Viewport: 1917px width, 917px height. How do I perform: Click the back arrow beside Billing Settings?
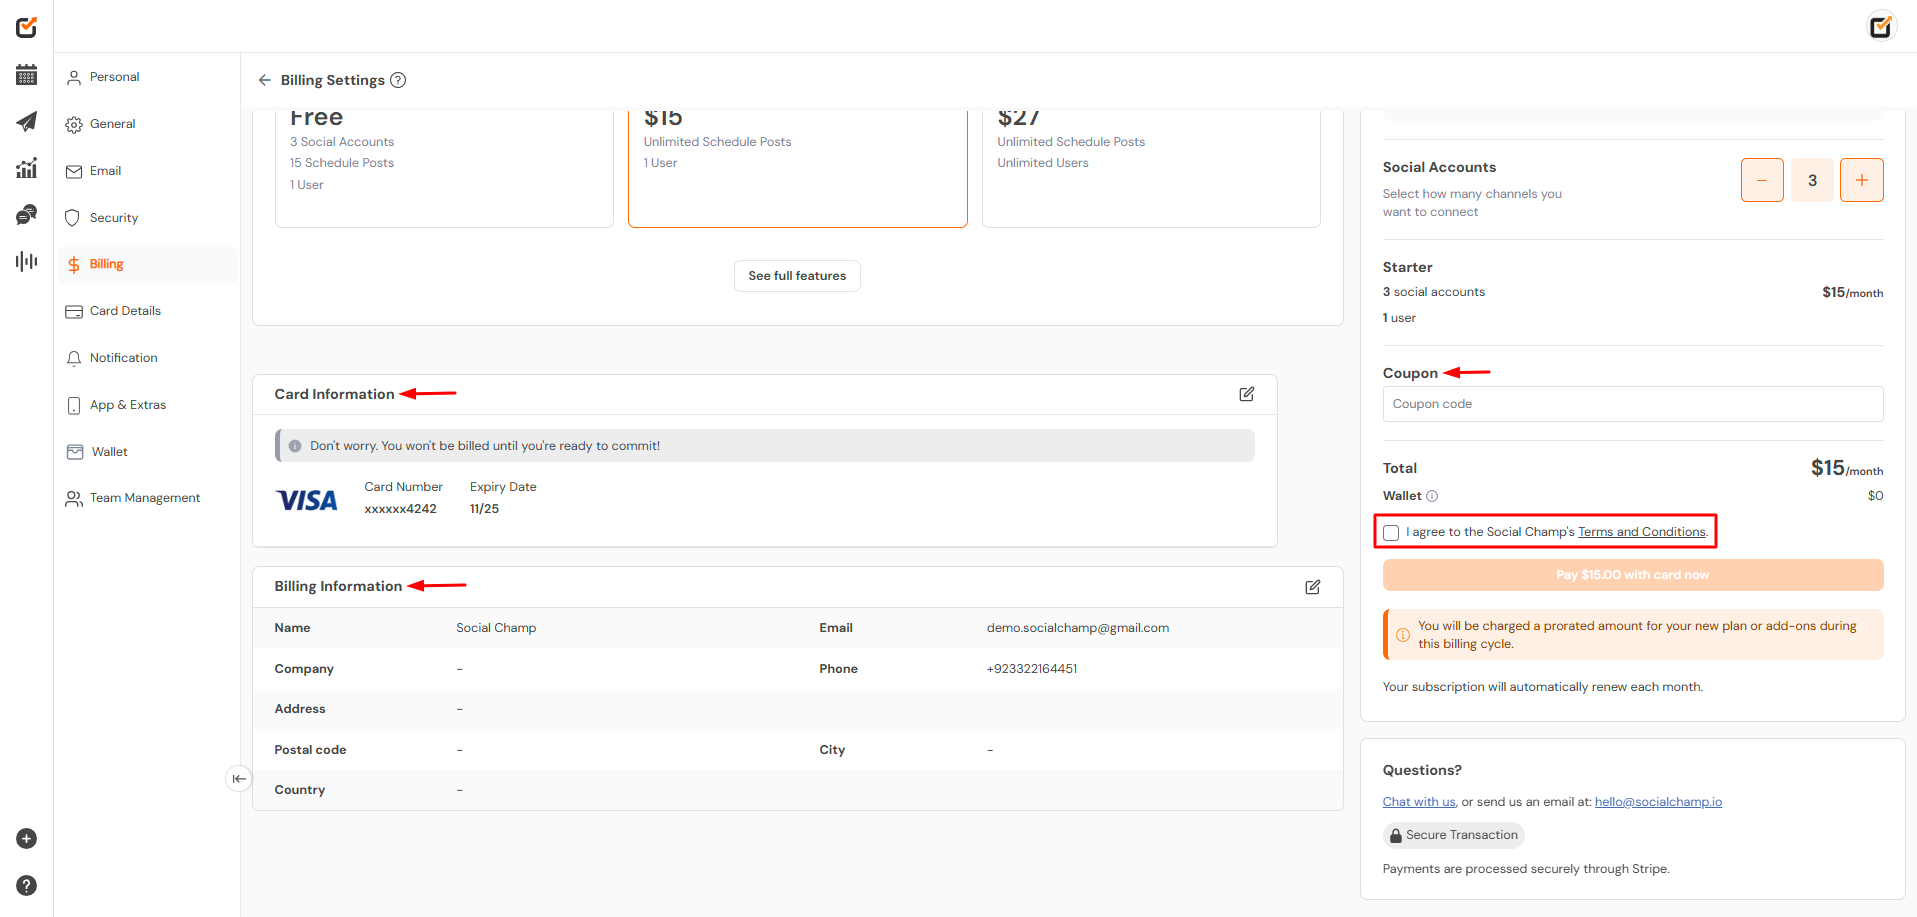(264, 80)
